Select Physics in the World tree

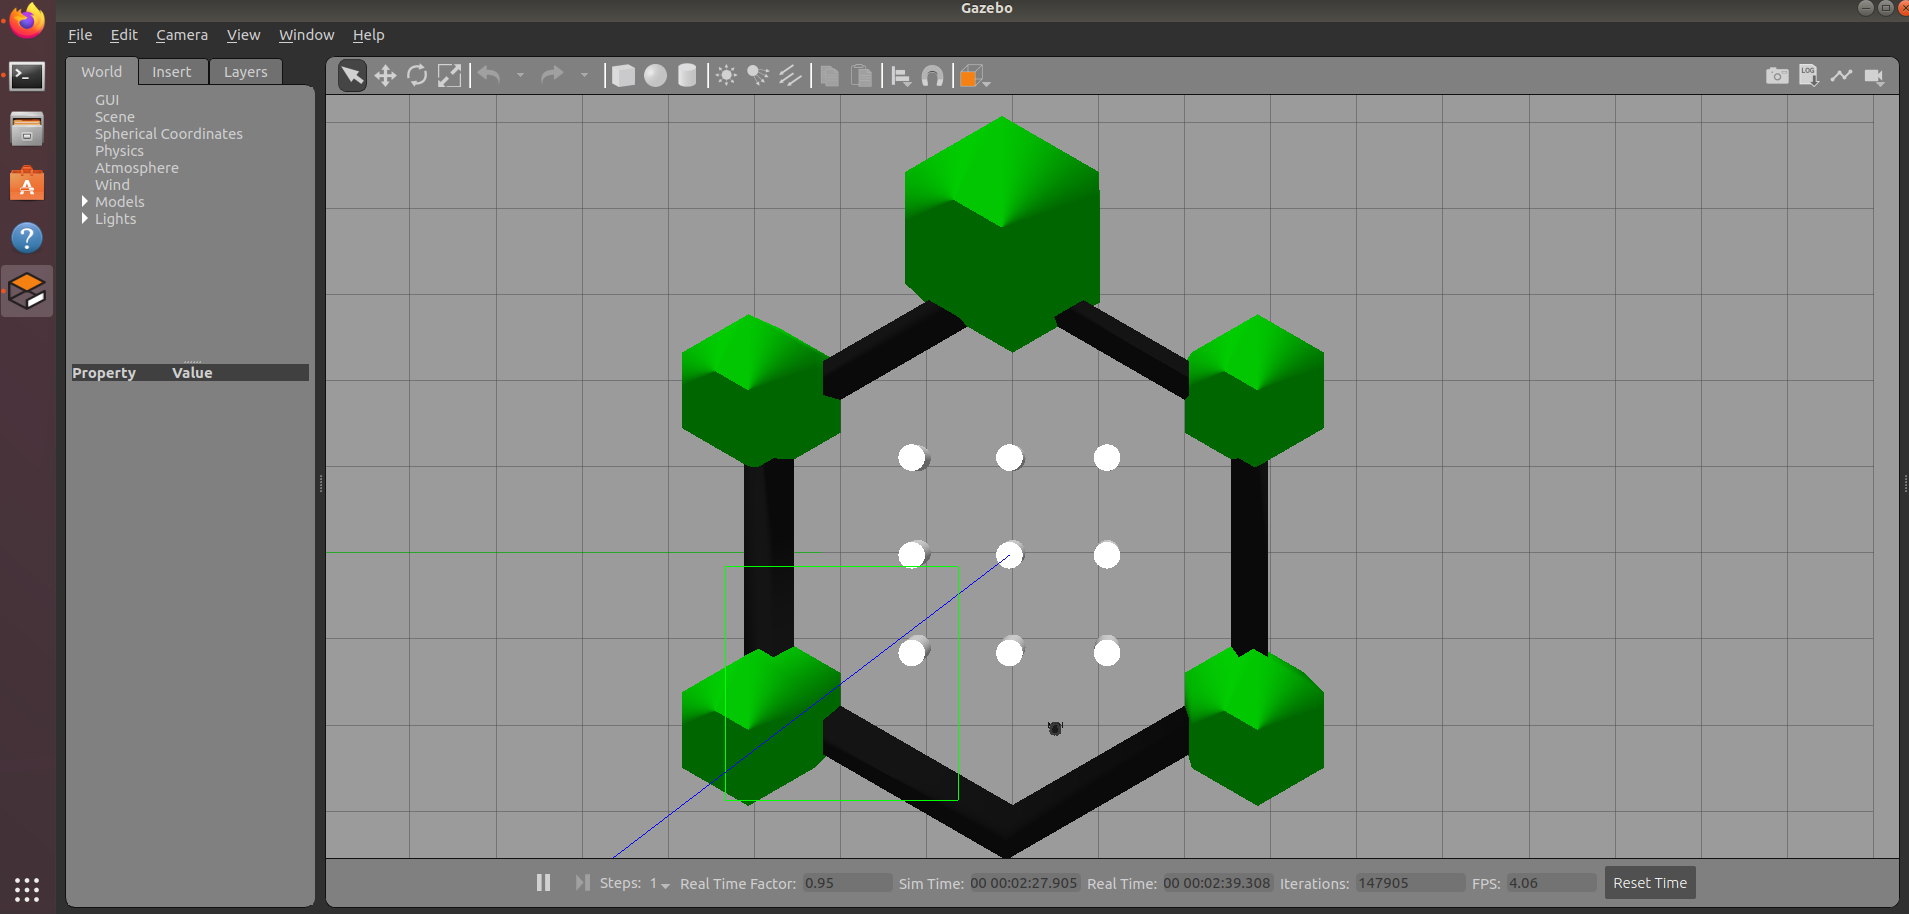(x=119, y=151)
